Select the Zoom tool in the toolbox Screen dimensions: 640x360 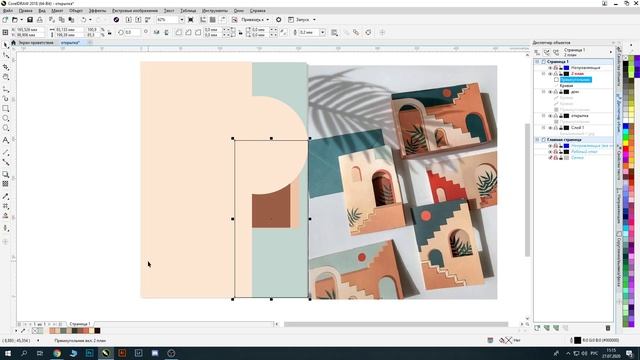pos(6,77)
